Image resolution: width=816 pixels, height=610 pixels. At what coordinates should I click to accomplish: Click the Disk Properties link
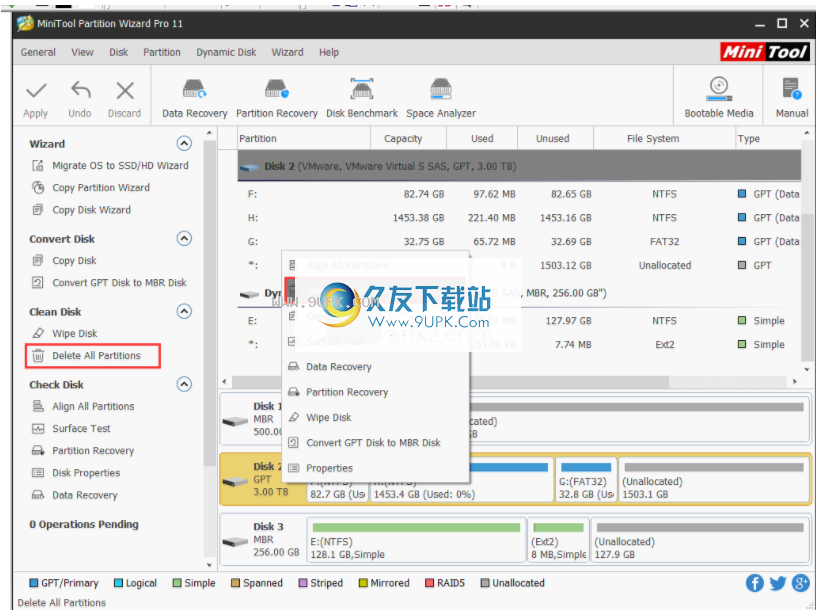pyautogui.click(x=86, y=473)
